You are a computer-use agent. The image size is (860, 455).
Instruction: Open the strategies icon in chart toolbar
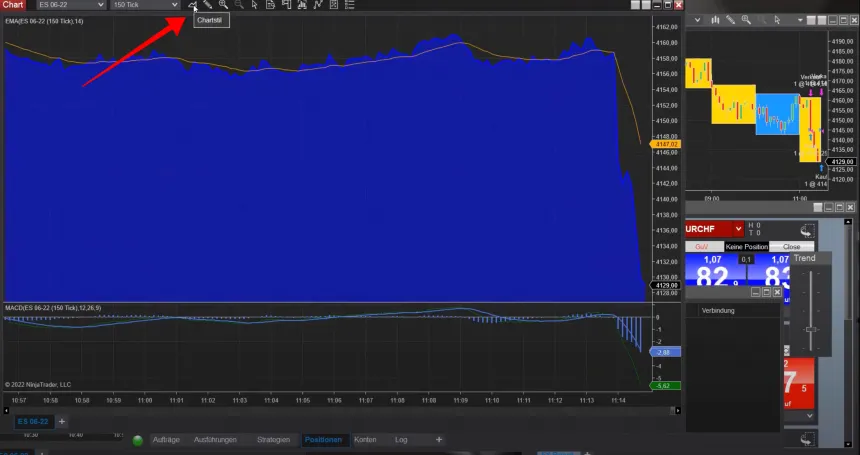click(x=334, y=5)
